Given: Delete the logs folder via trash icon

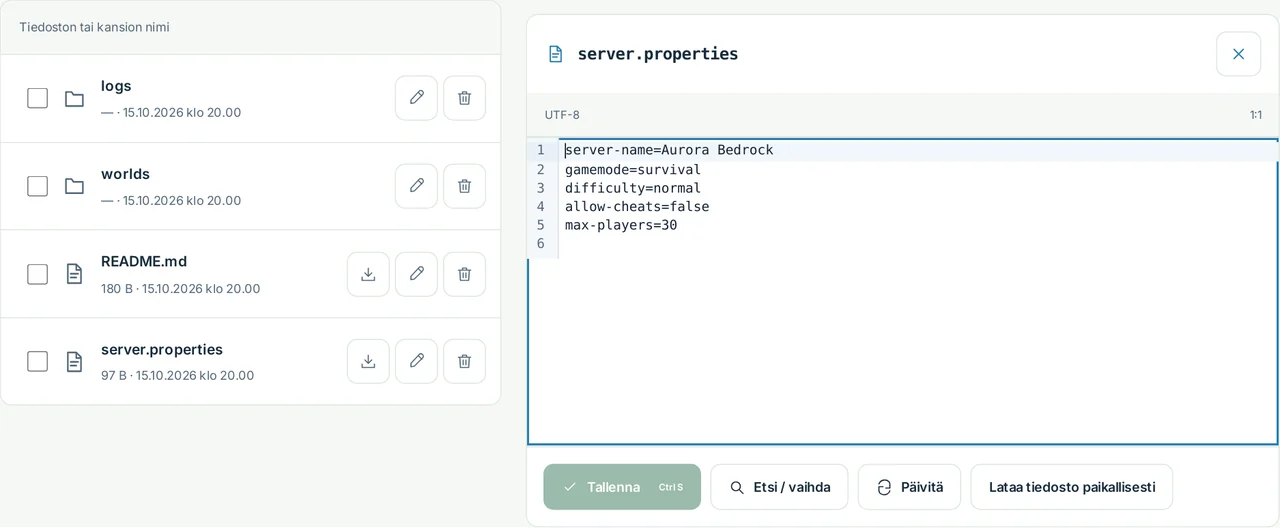Looking at the screenshot, I should (x=464, y=98).
